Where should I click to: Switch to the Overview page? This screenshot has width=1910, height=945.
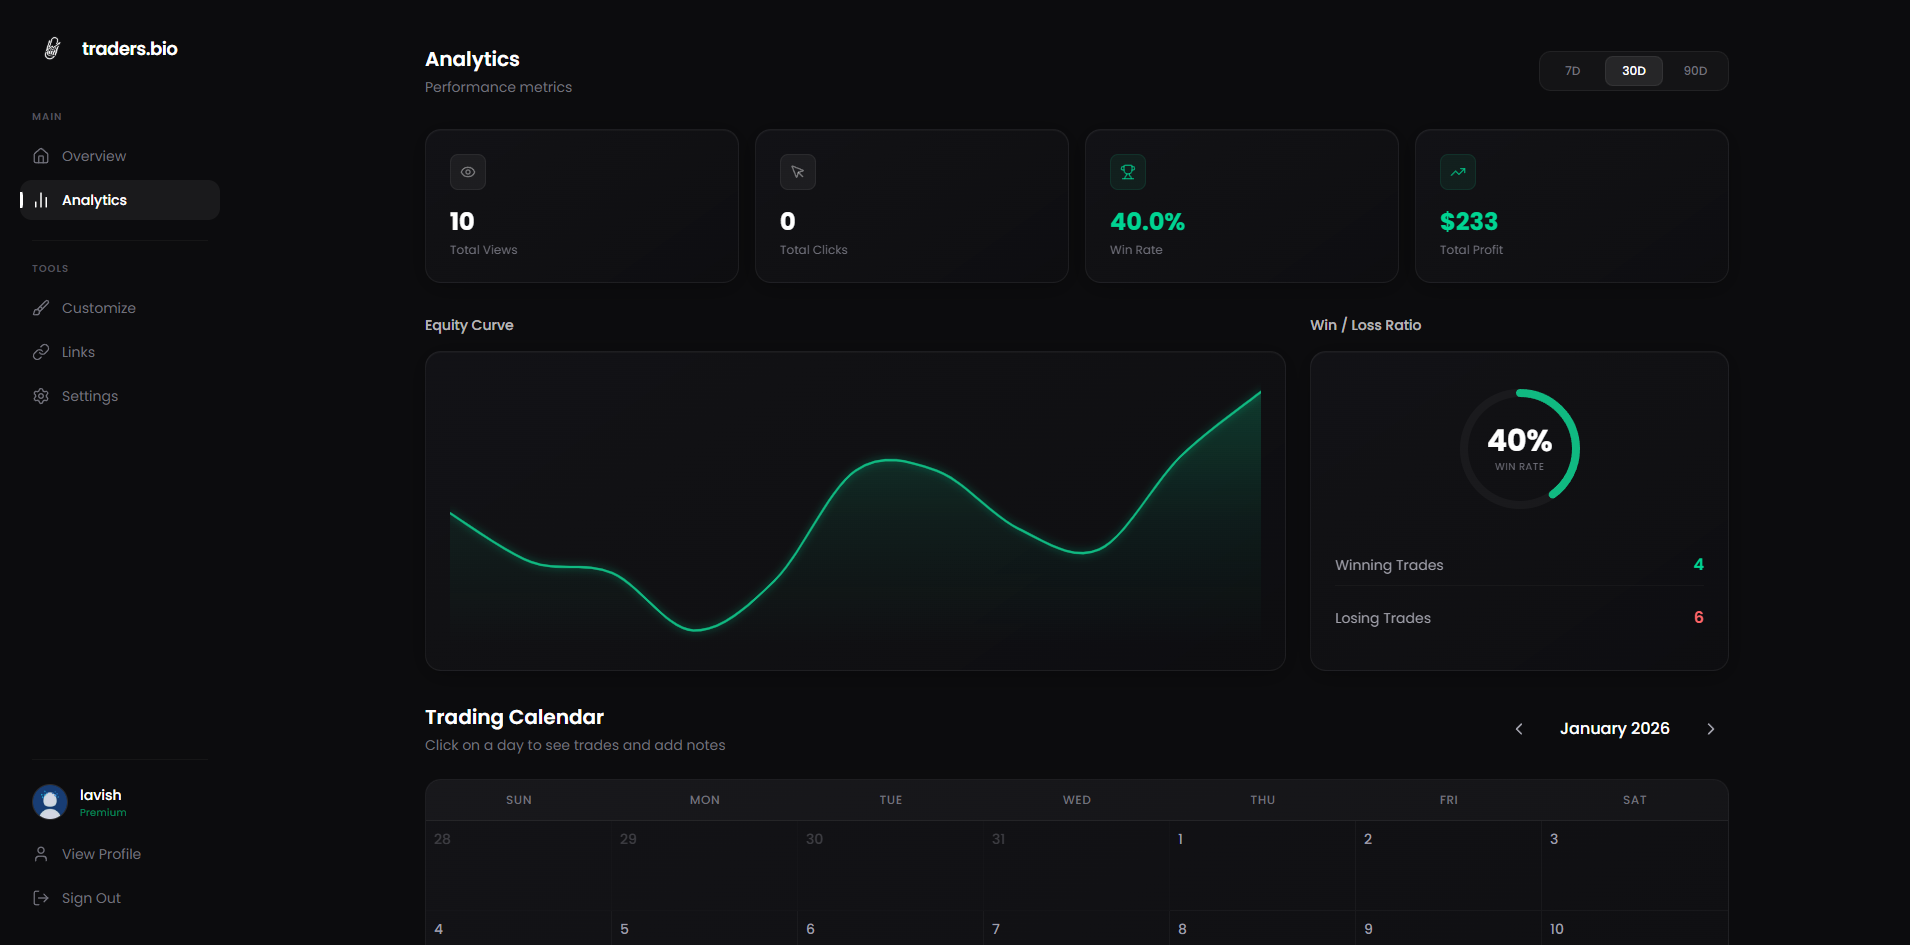pos(92,155)
